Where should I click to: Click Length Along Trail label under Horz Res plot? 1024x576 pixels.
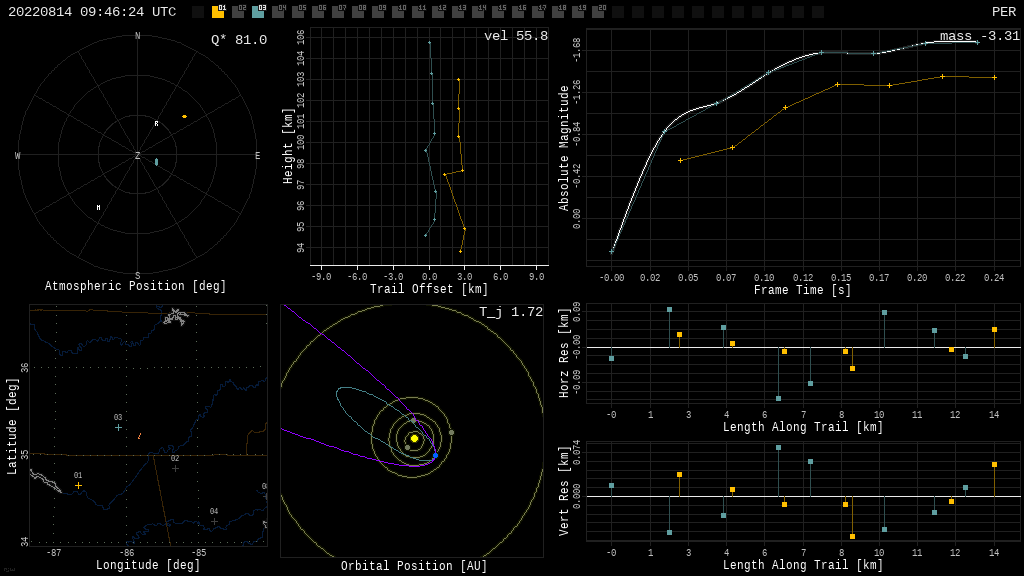(x=803, y=427)
